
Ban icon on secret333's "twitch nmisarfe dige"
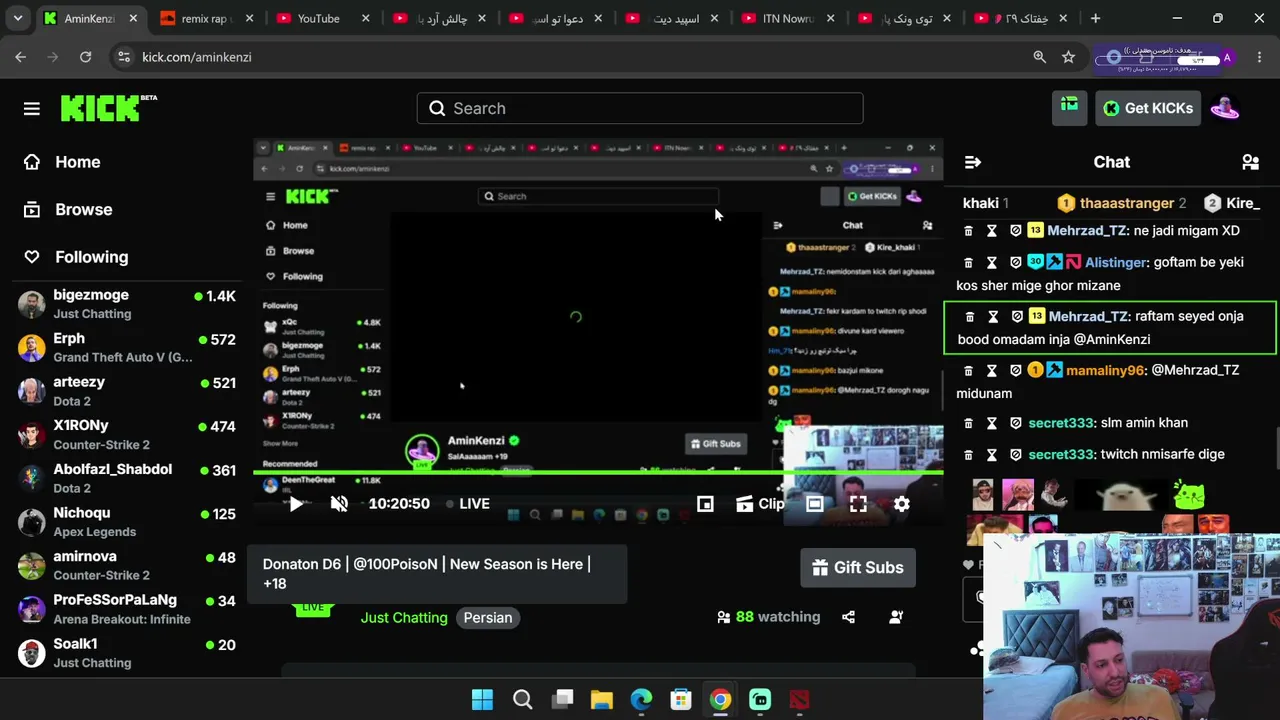[x=1016, y=455]
